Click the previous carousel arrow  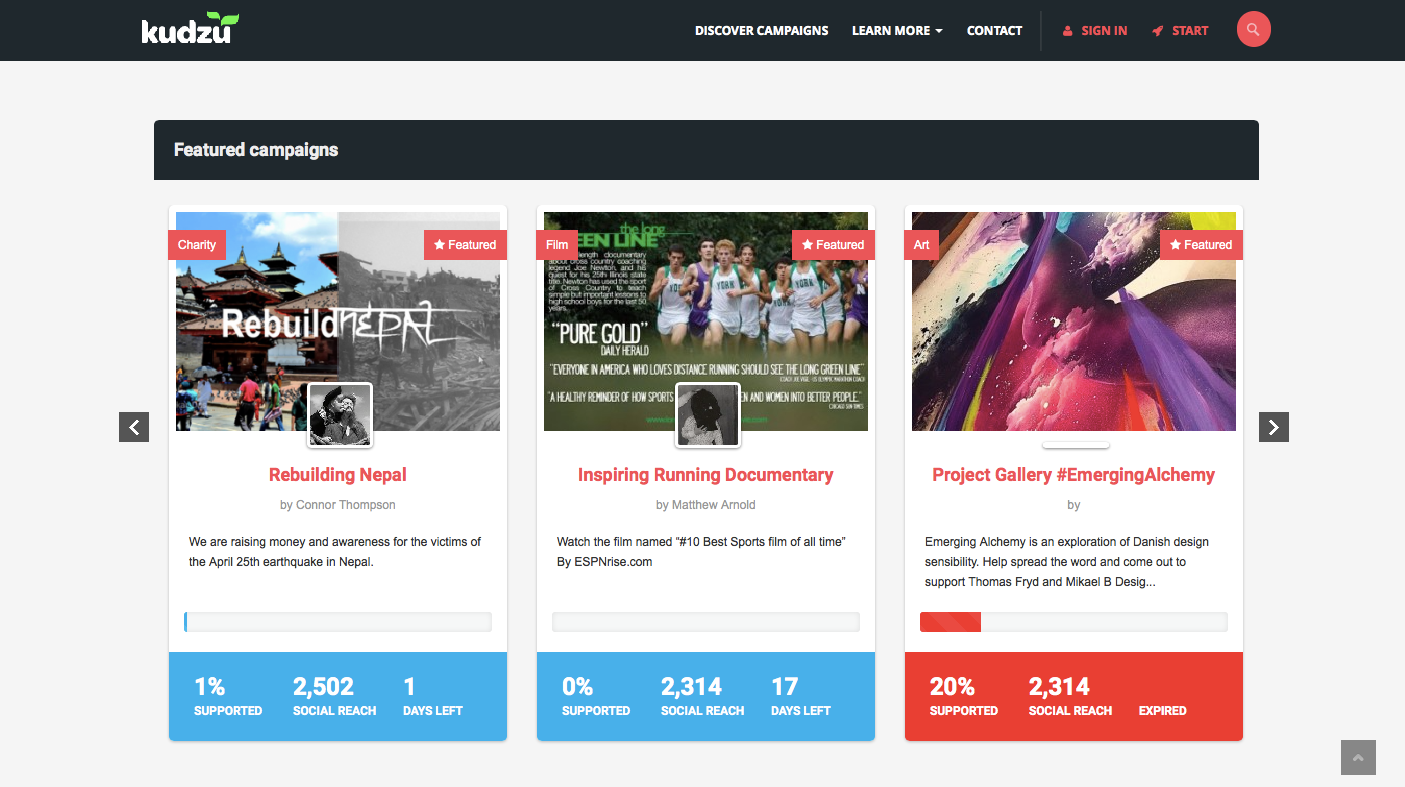(134, 427)
